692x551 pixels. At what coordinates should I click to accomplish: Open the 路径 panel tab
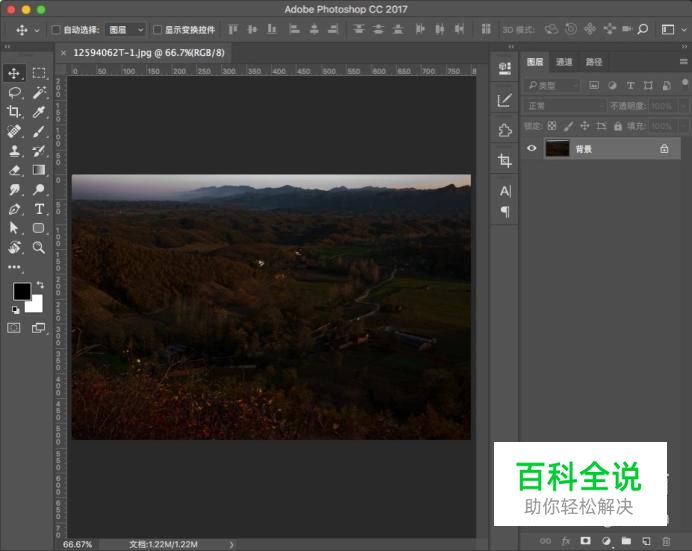point(594,62)
